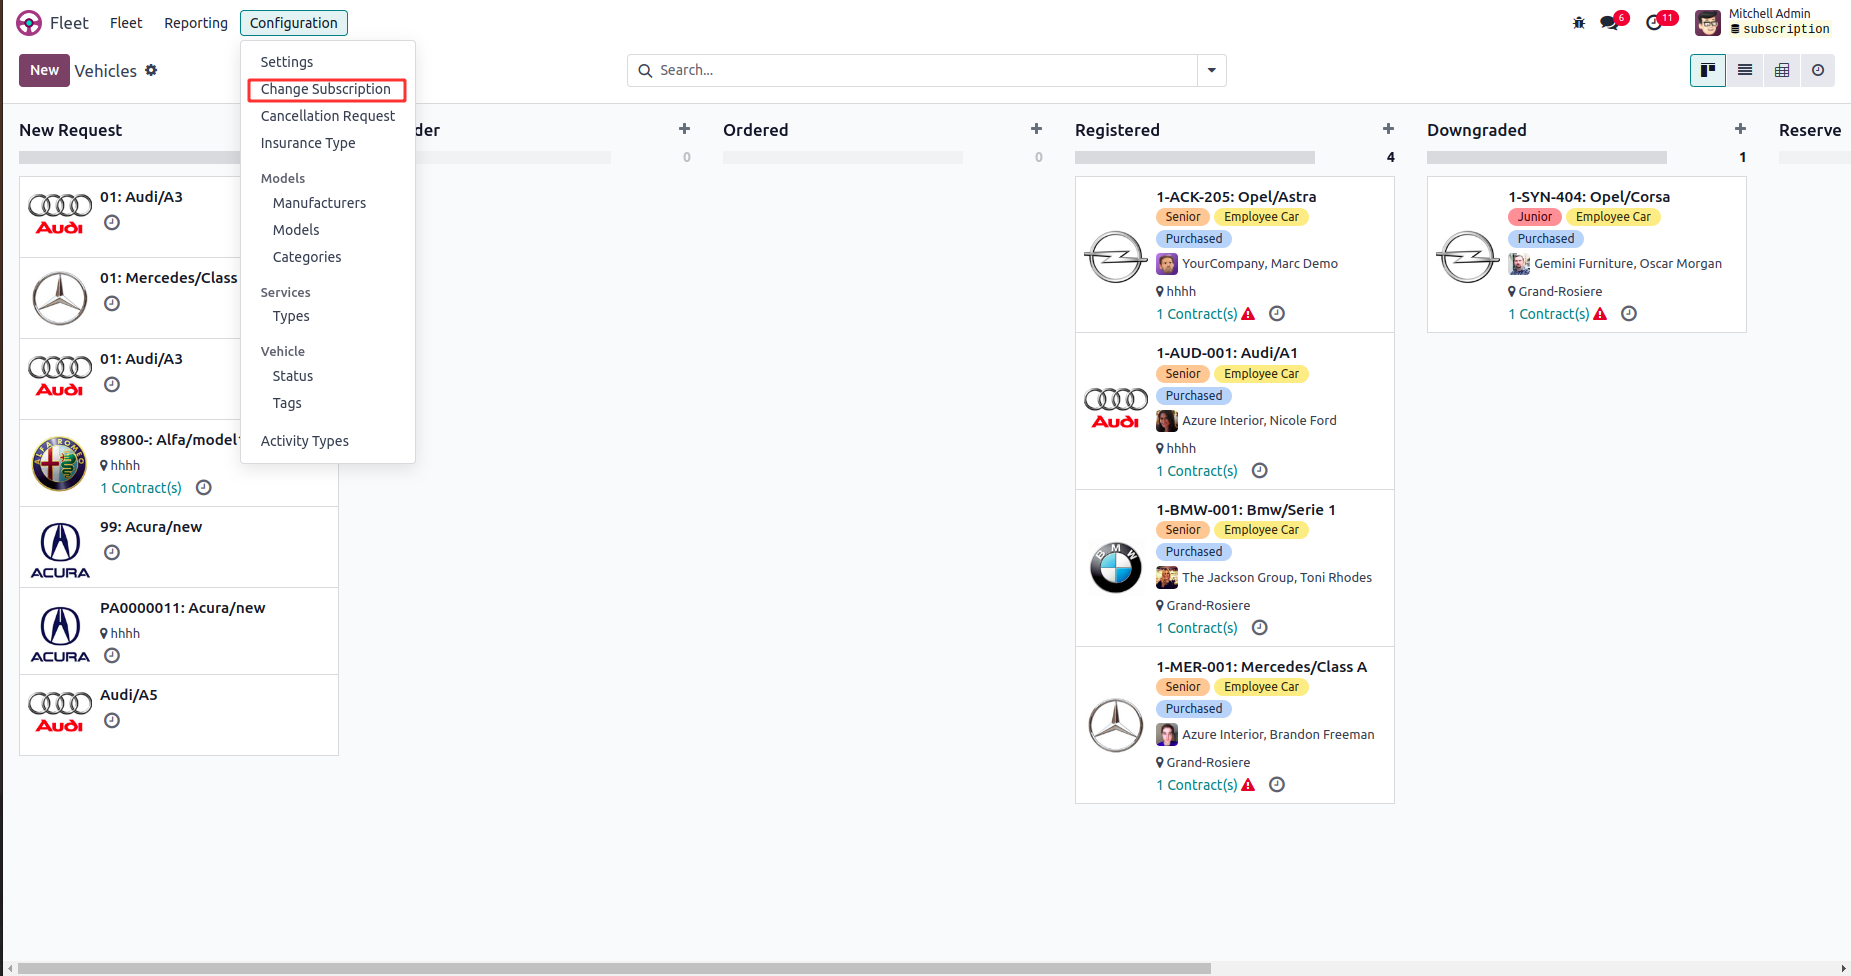The height and width of the screenshot is (976, 1851).
Task: Click the Vehicles gear settings icon
Action: 151,70
